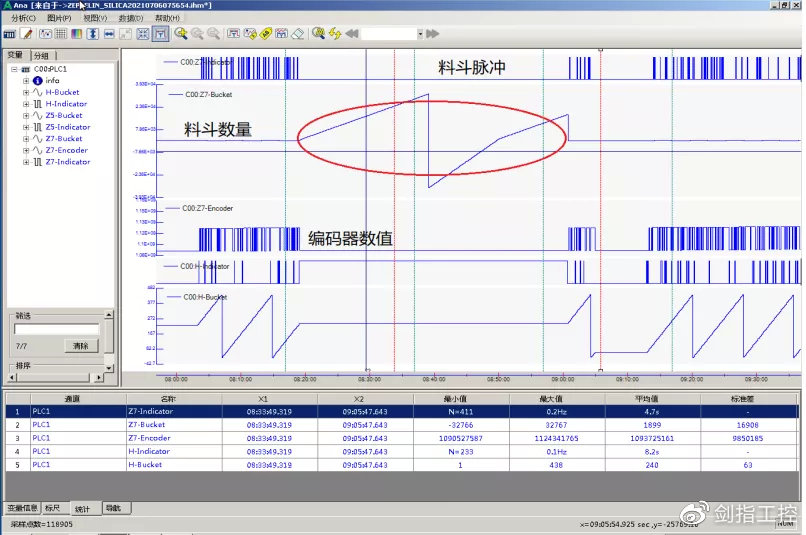The image size is (806, 535).
Task: Switch to the 变量 tab
Action: (x=15, y=55)
